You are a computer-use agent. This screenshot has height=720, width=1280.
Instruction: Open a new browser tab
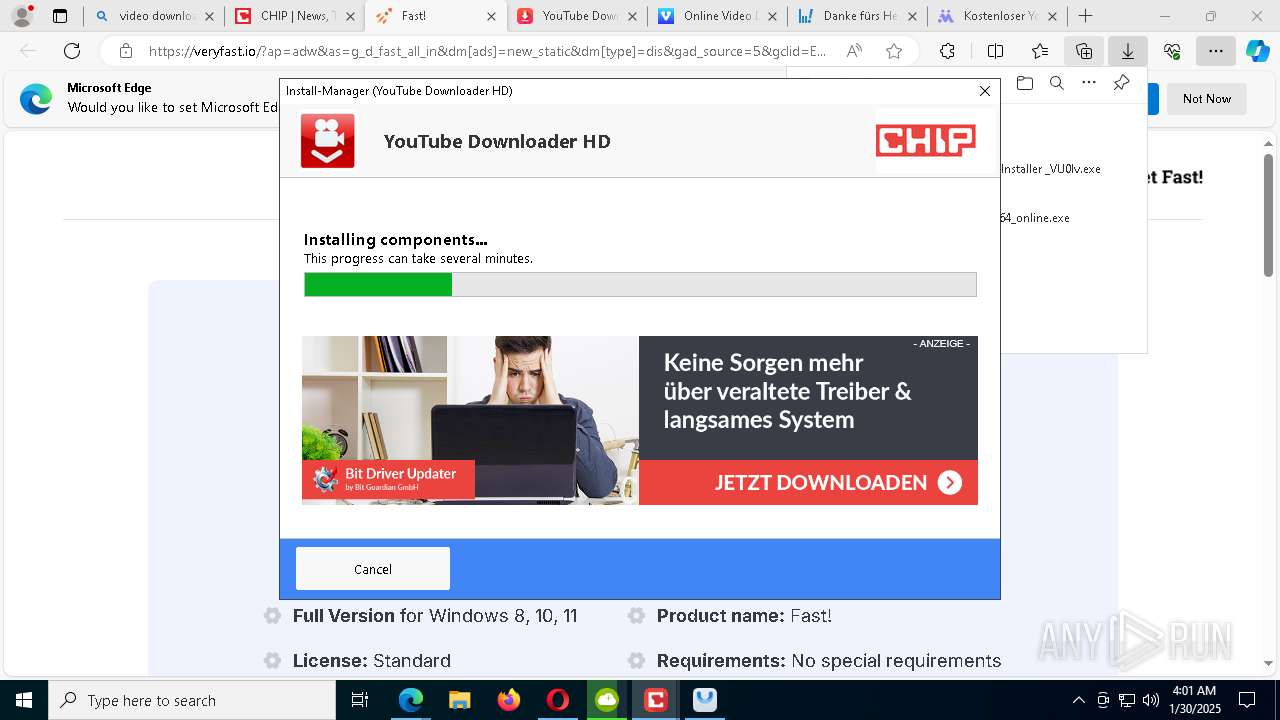(1085, 16)
